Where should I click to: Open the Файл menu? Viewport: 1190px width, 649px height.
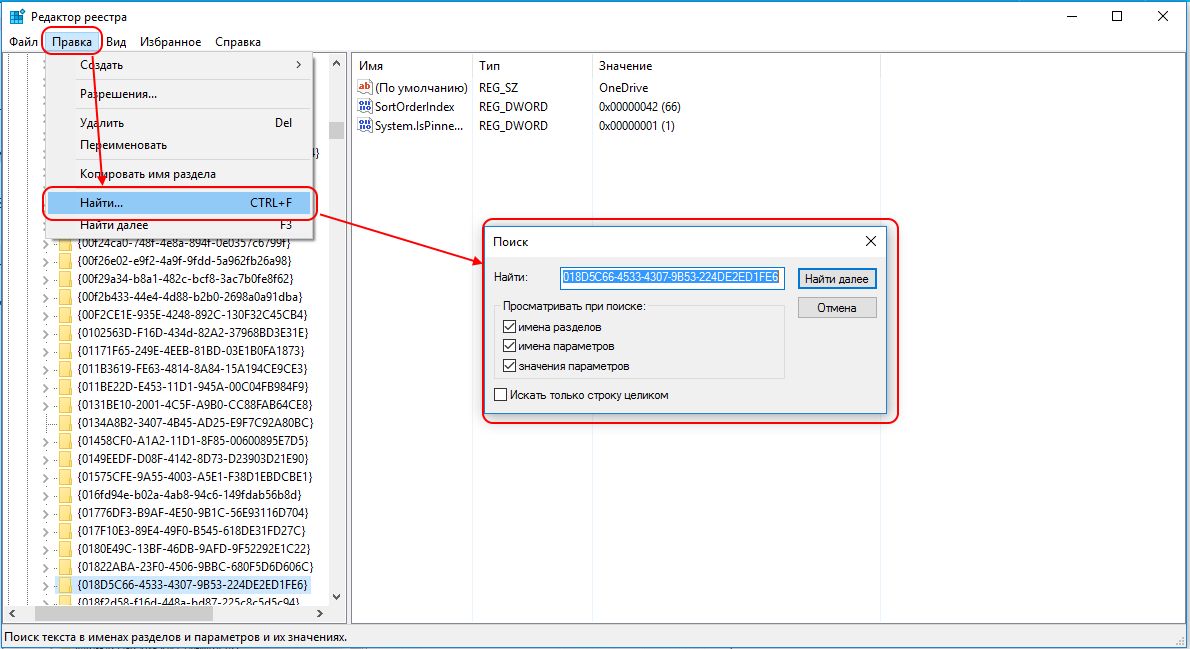[24, 42]
